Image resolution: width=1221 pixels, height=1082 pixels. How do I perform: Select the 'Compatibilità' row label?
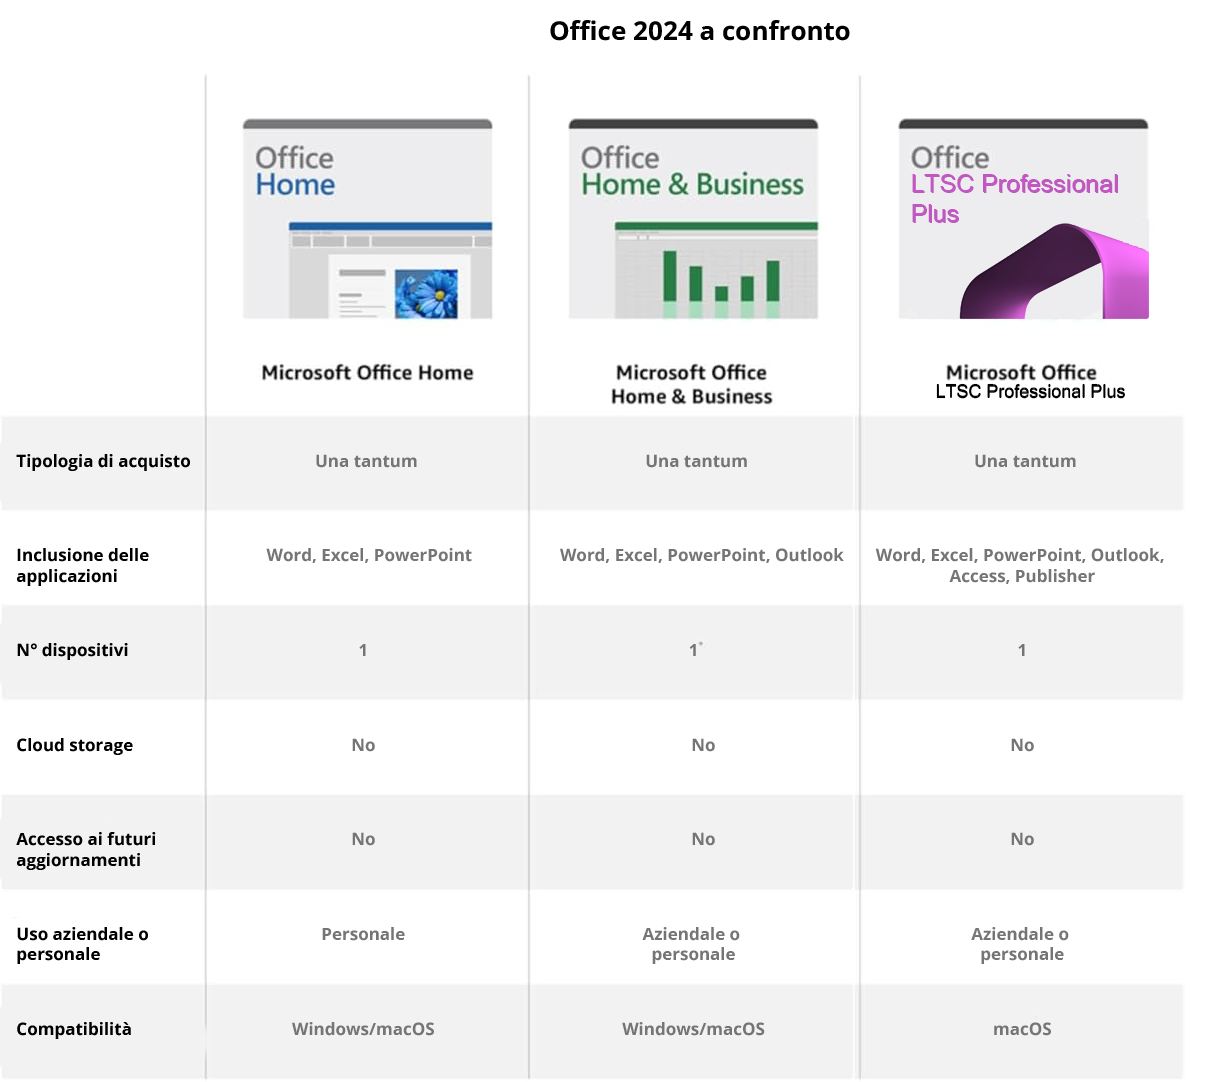click(x=74, y=1029)
